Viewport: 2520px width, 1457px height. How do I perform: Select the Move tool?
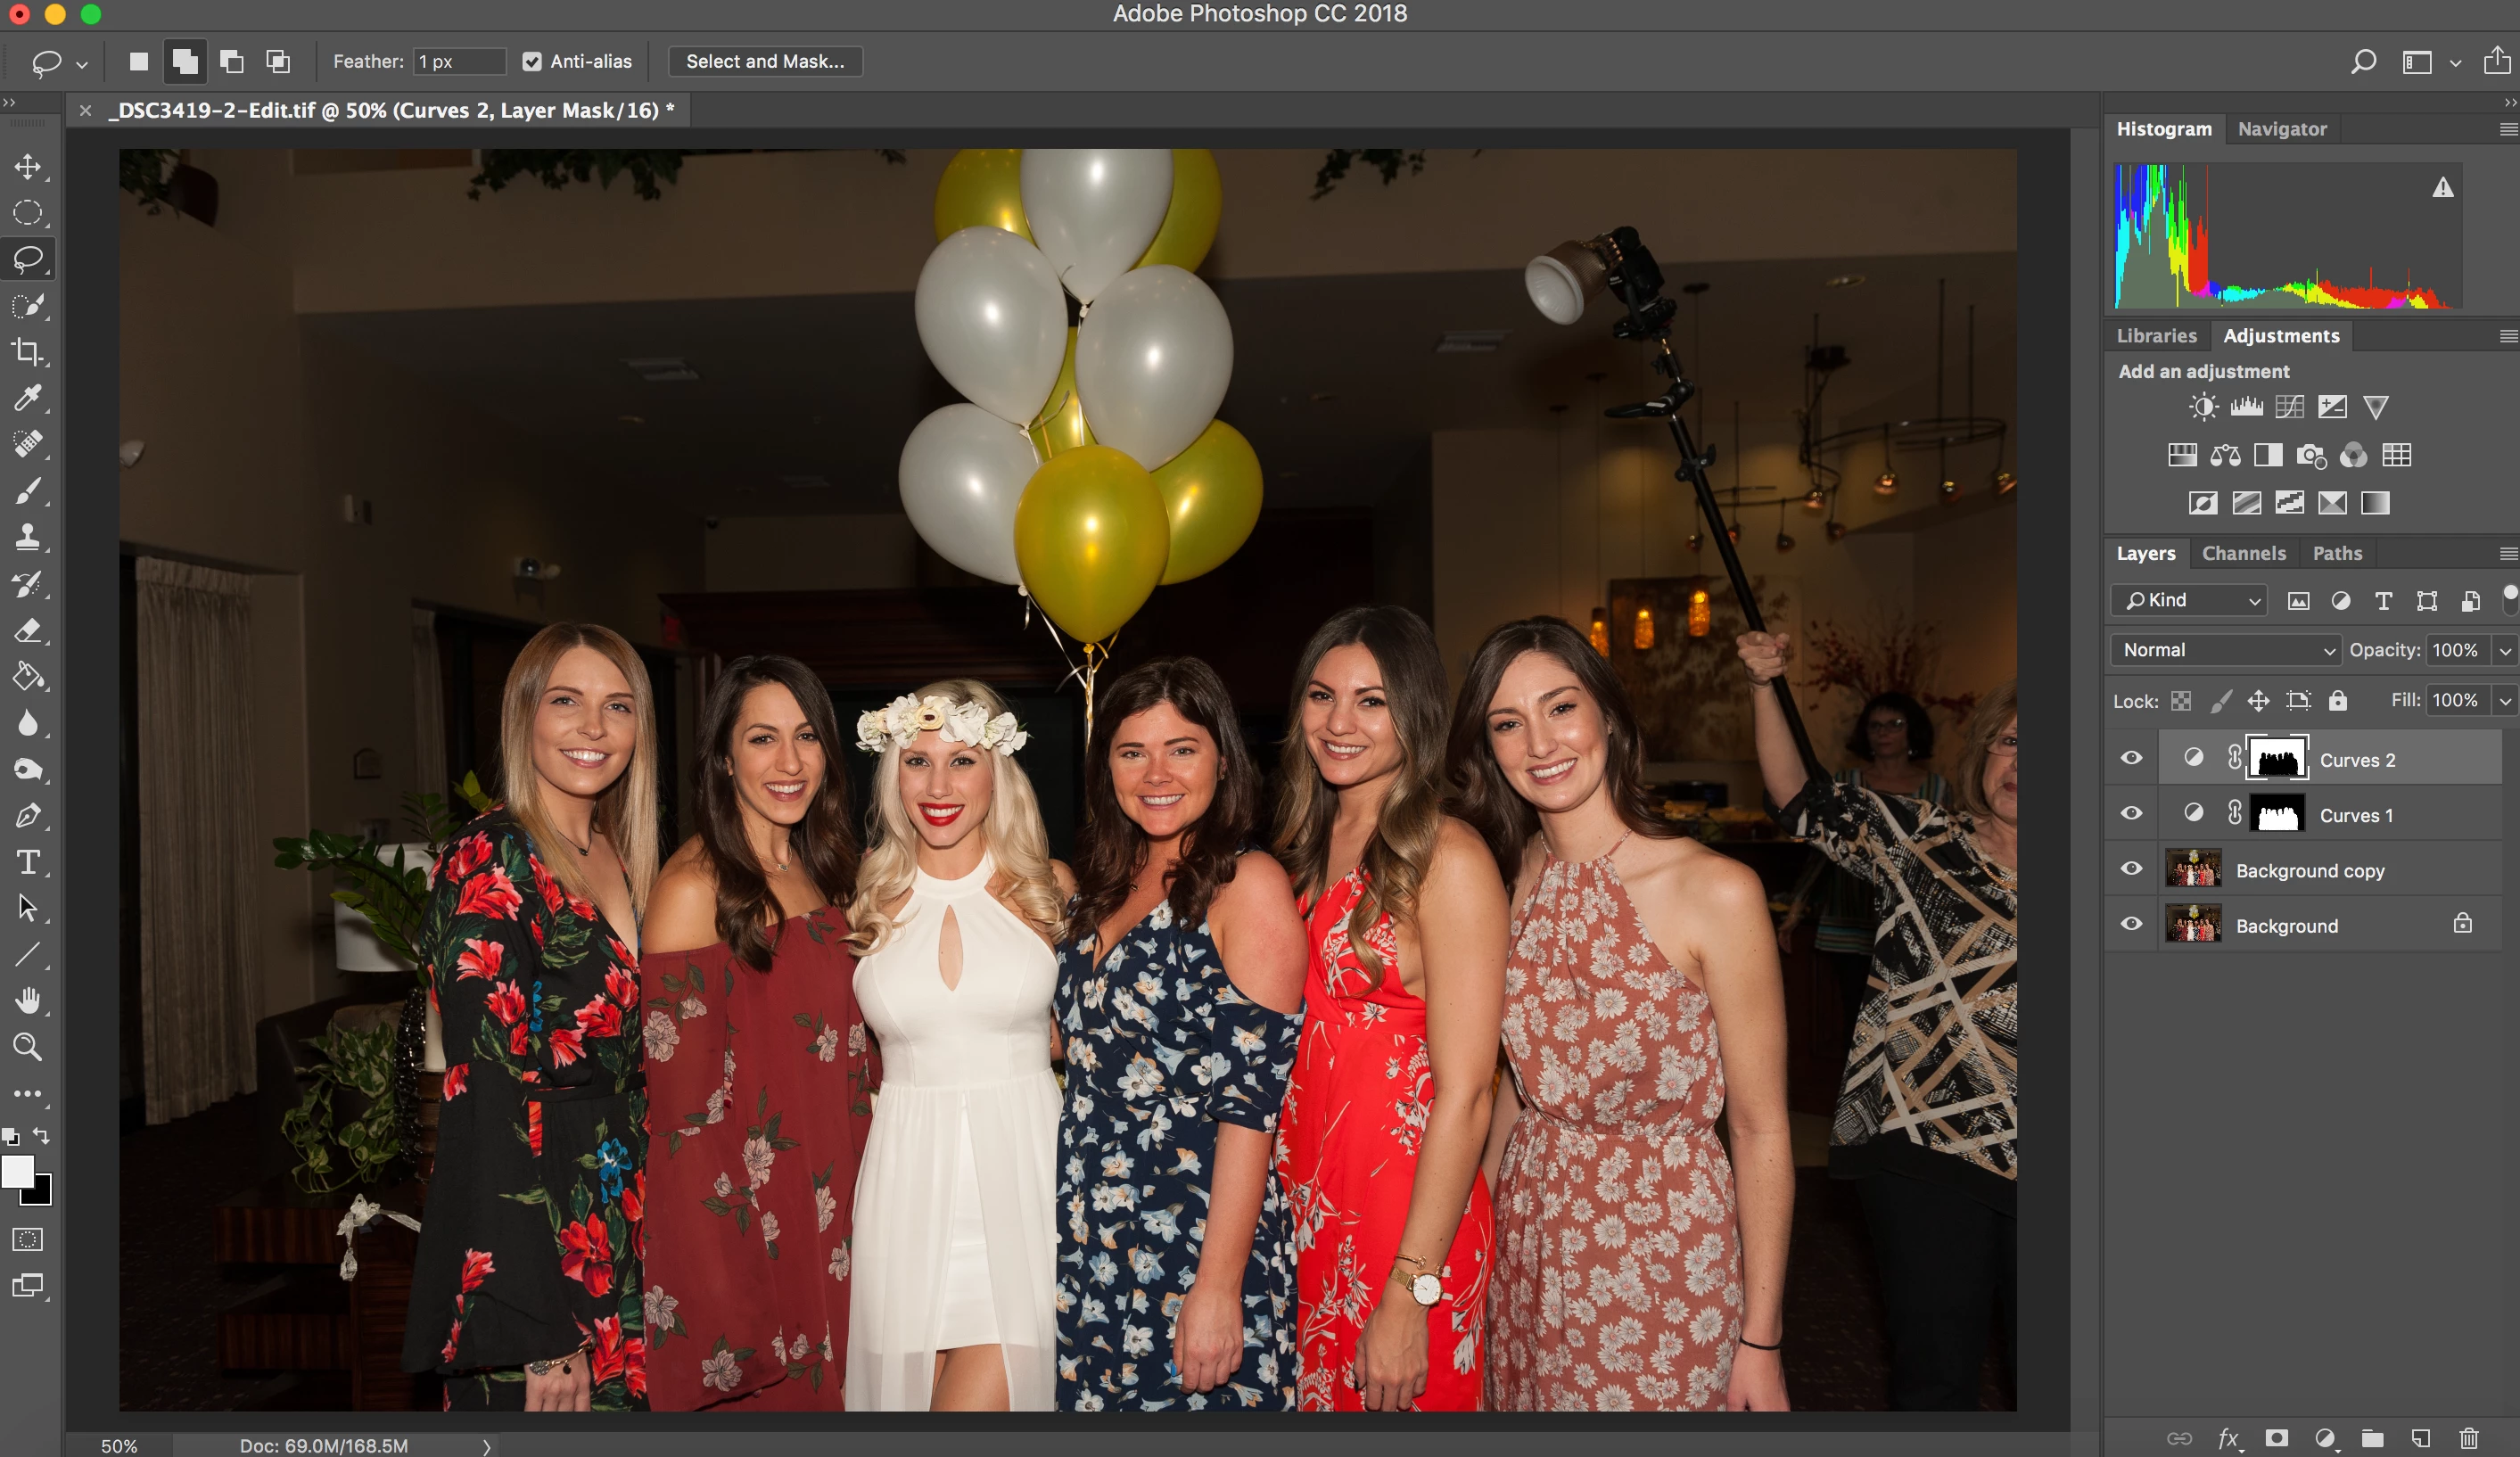(x=27, y=166)
